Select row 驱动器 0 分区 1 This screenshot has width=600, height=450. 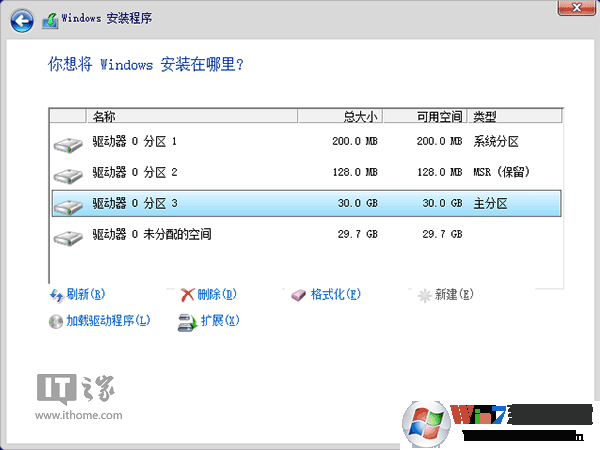(307, 142)
